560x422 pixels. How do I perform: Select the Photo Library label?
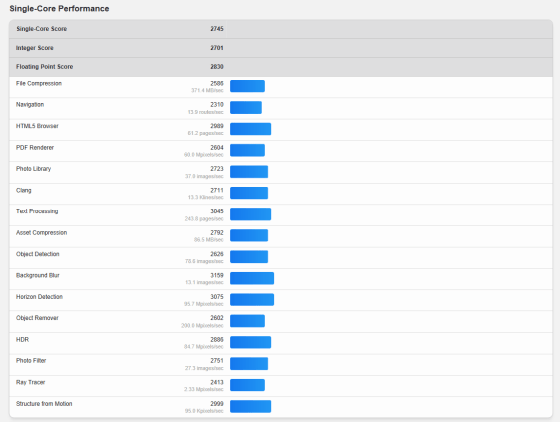34,169
